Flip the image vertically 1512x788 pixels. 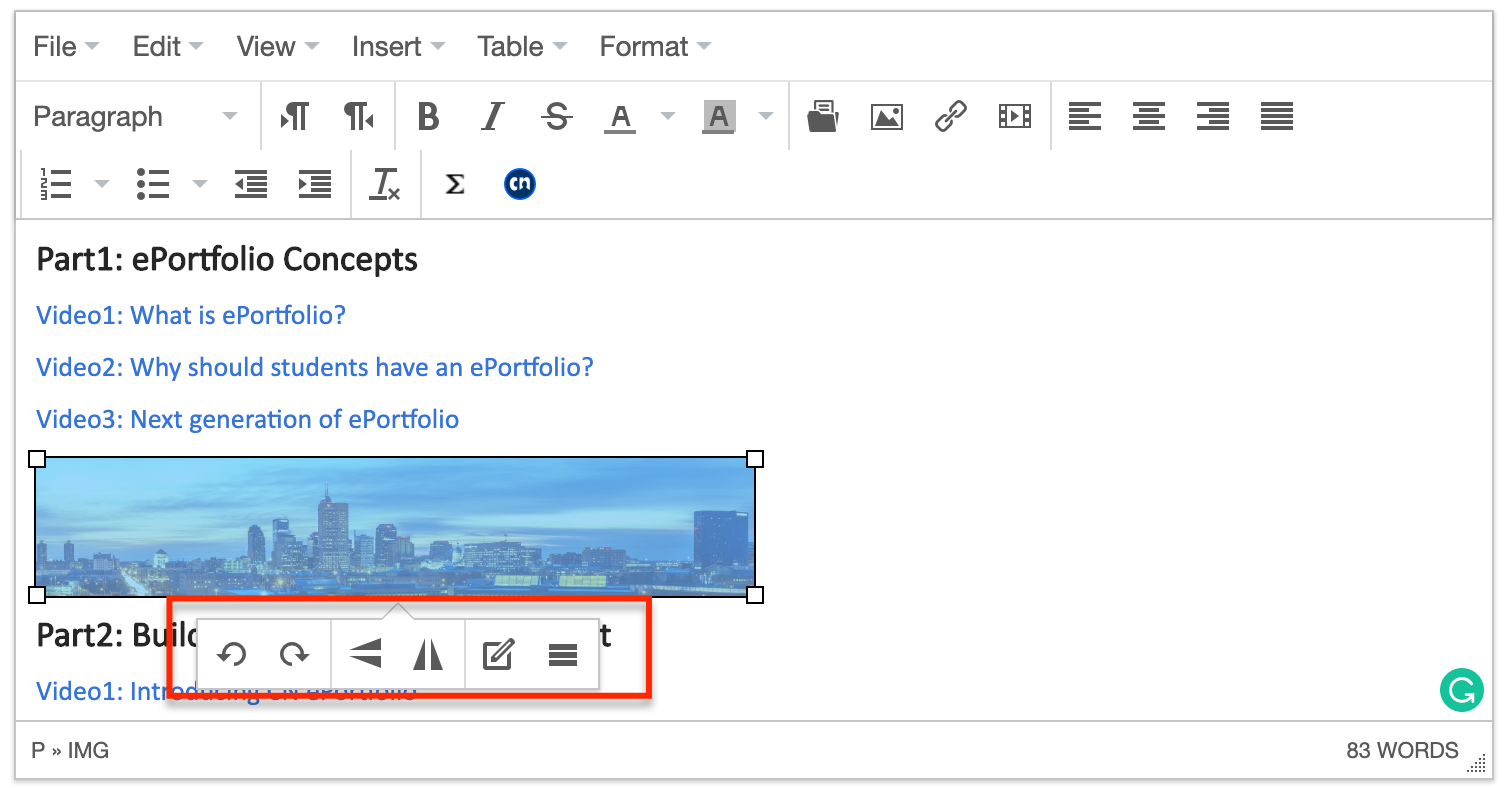click(x=365, y=655)
